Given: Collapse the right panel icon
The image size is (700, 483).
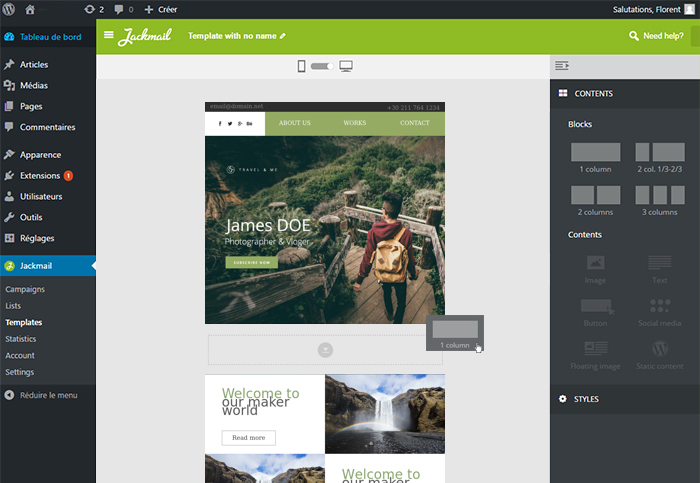Looking at the screenshot, I should (x=562, y=66).
